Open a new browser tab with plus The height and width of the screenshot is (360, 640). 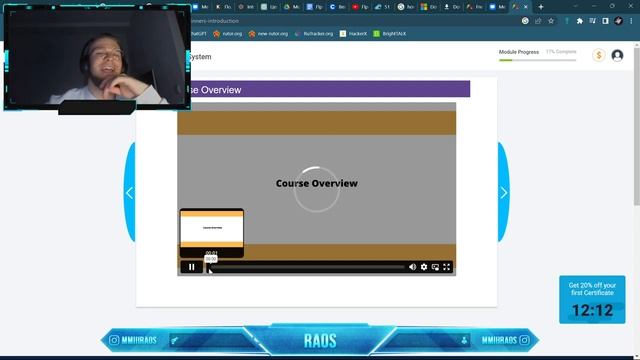point(541,7)
